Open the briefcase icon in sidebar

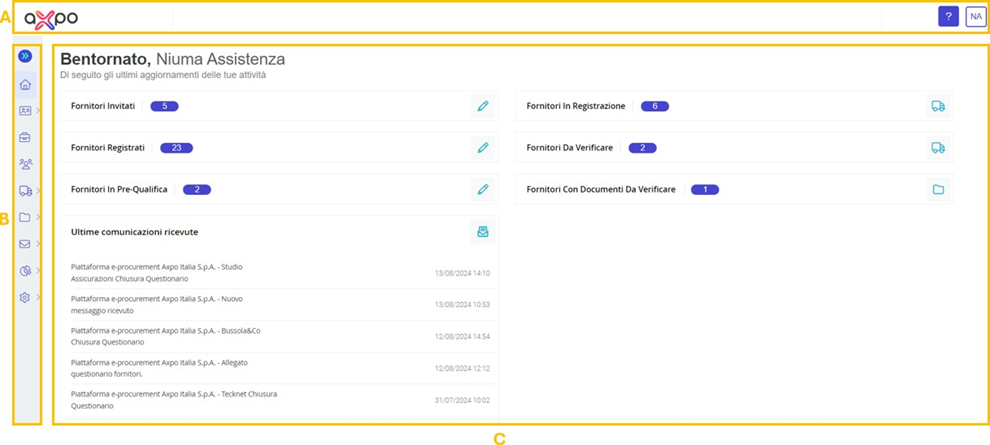click(x=25, y=137)
